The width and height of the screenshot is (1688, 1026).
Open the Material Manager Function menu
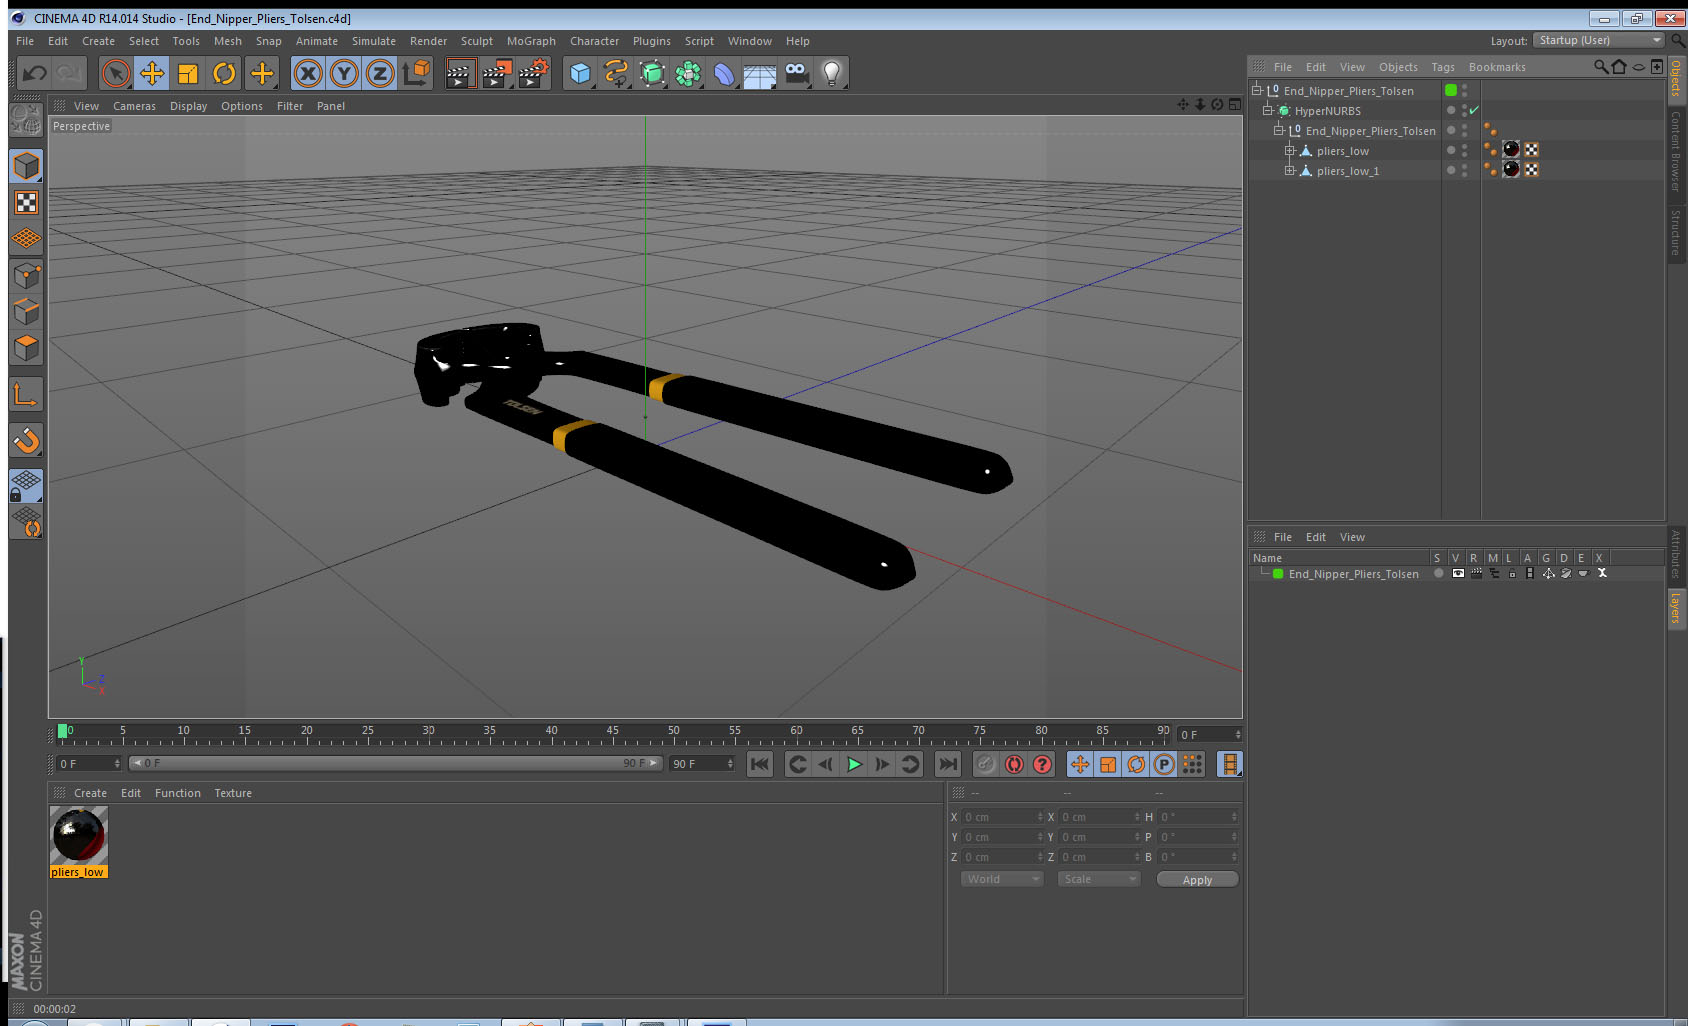(178, 793)
